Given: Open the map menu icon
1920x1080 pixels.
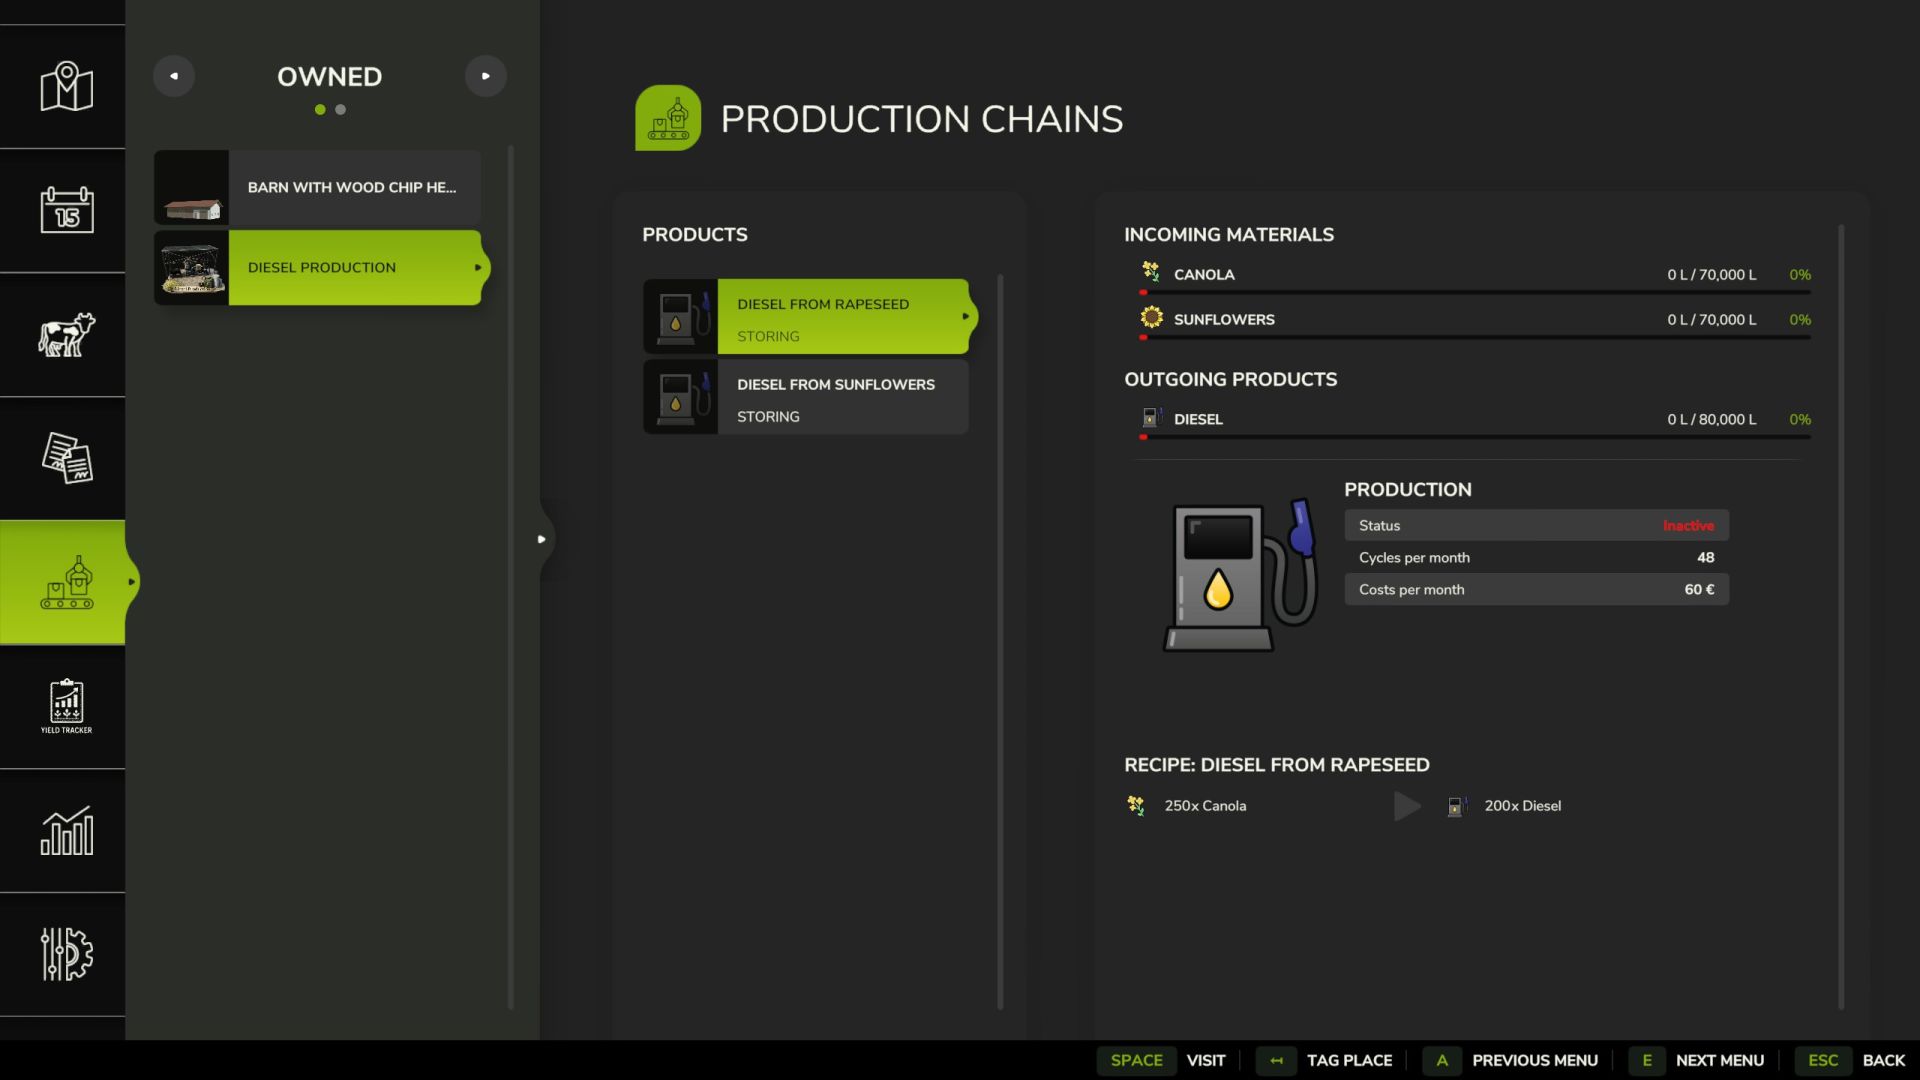Looking at the screenshot, I should click(66, 87).
